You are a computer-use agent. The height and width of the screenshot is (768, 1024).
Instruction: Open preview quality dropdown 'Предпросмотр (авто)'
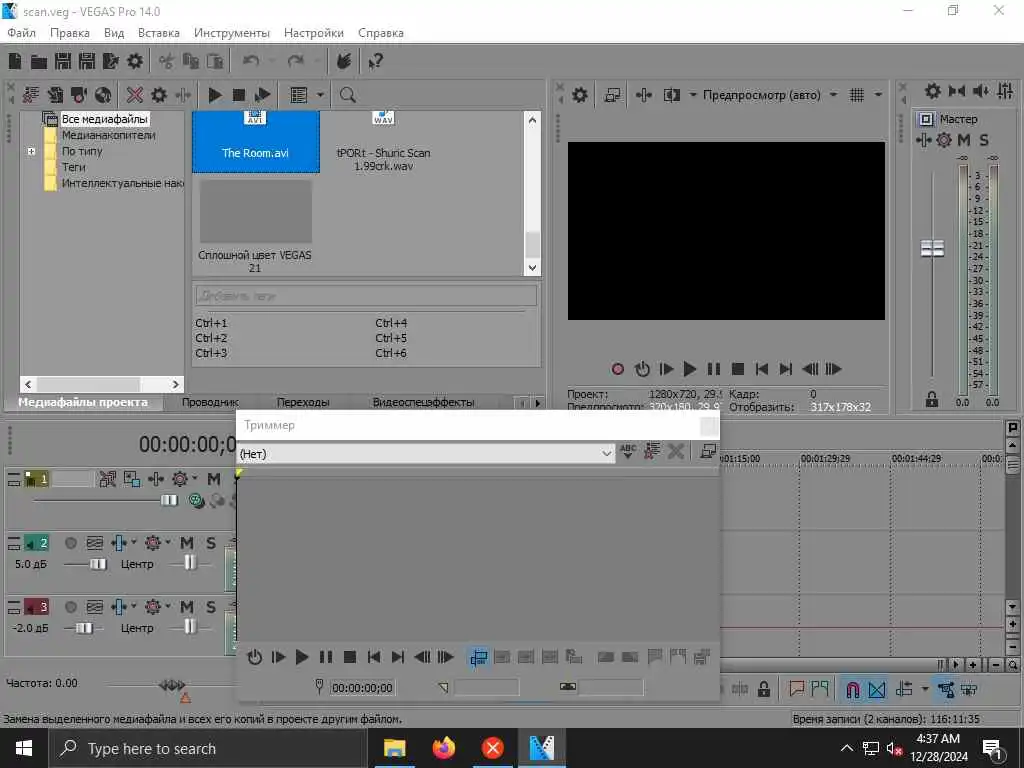[770, 95]
